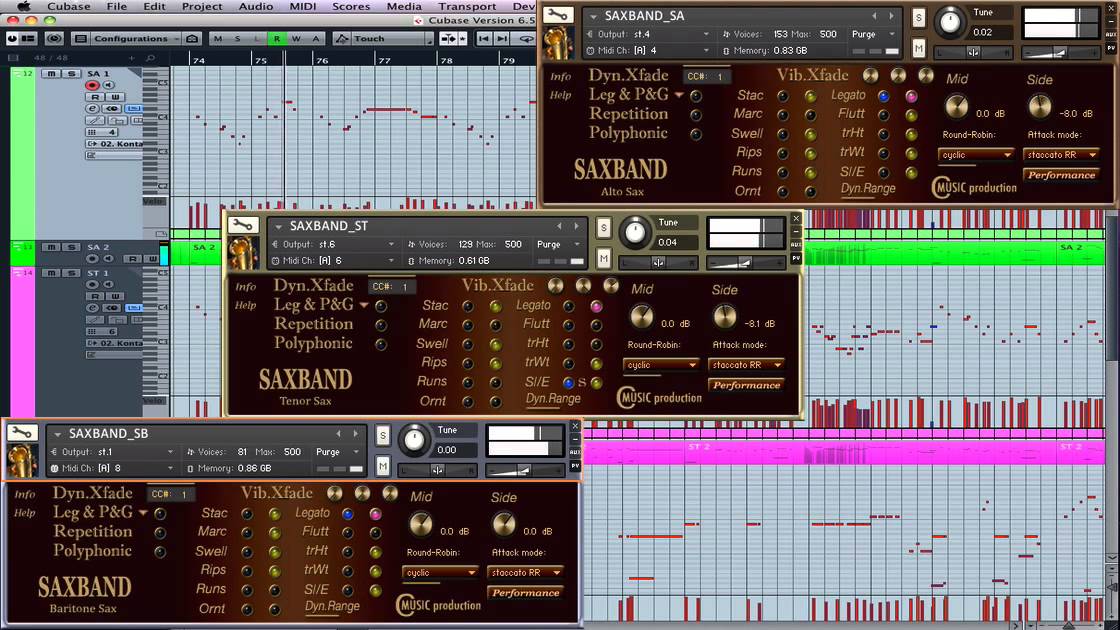Click the camera snapshot icon after Configurations
The image size is (1120, 630).
[192, 39]
